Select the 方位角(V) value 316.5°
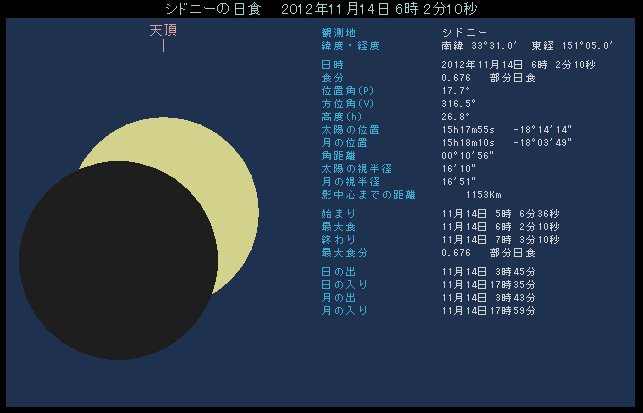The width and height of the screenshot is (643, 413). (458, 104)
